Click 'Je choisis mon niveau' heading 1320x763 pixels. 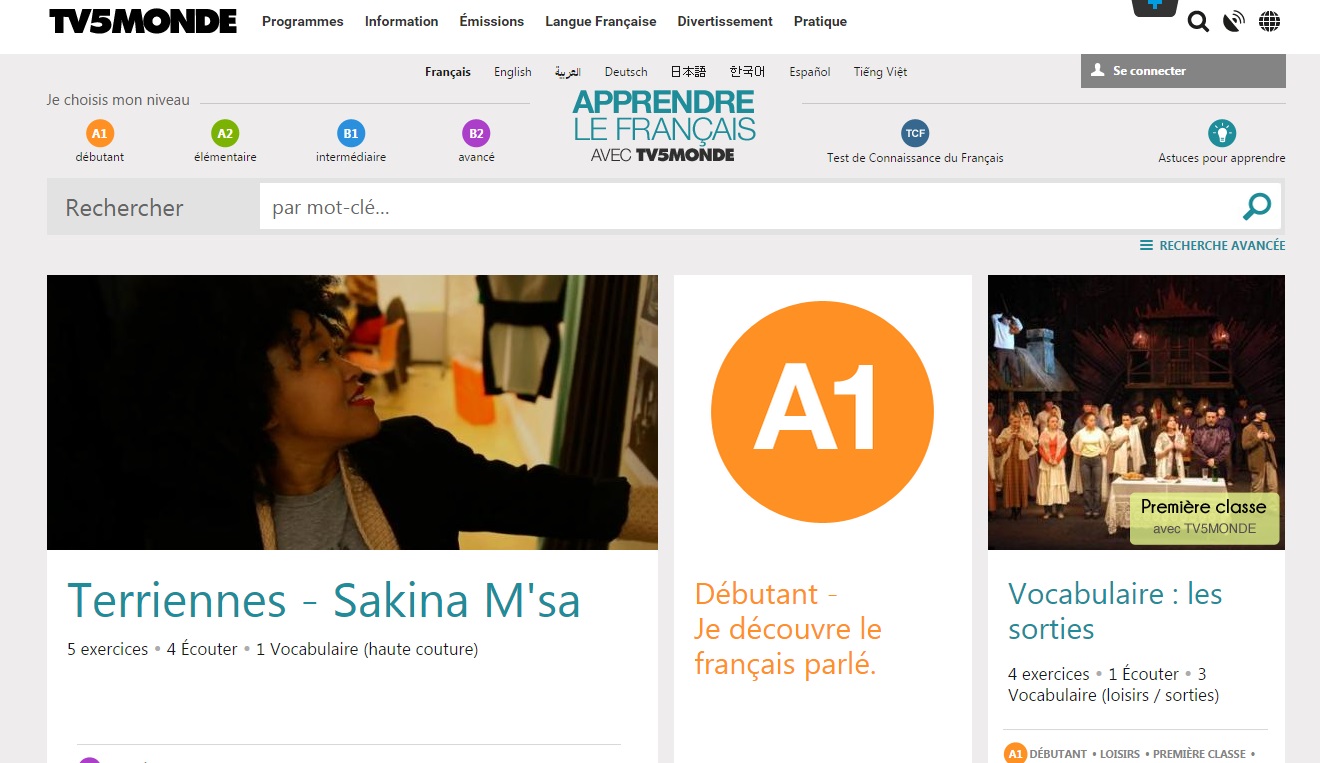coord(118,100)
